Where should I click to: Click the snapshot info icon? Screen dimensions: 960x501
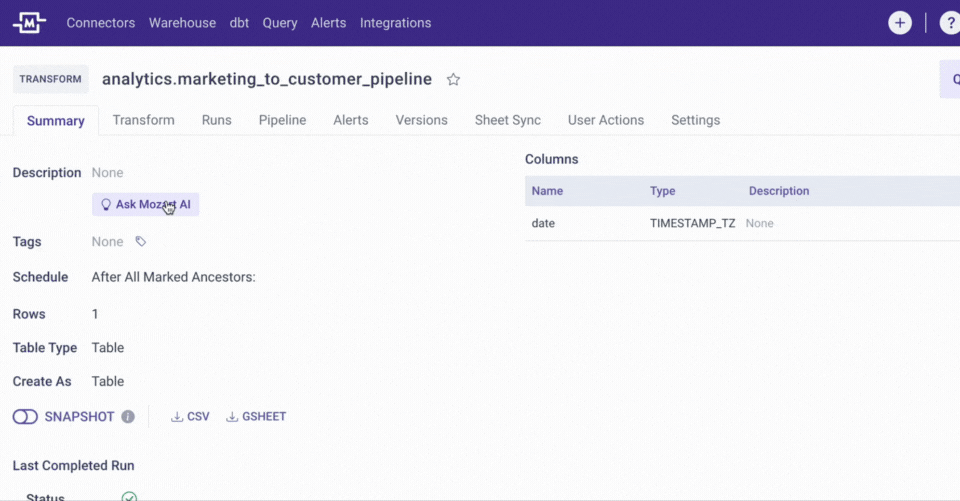[128, 417]
